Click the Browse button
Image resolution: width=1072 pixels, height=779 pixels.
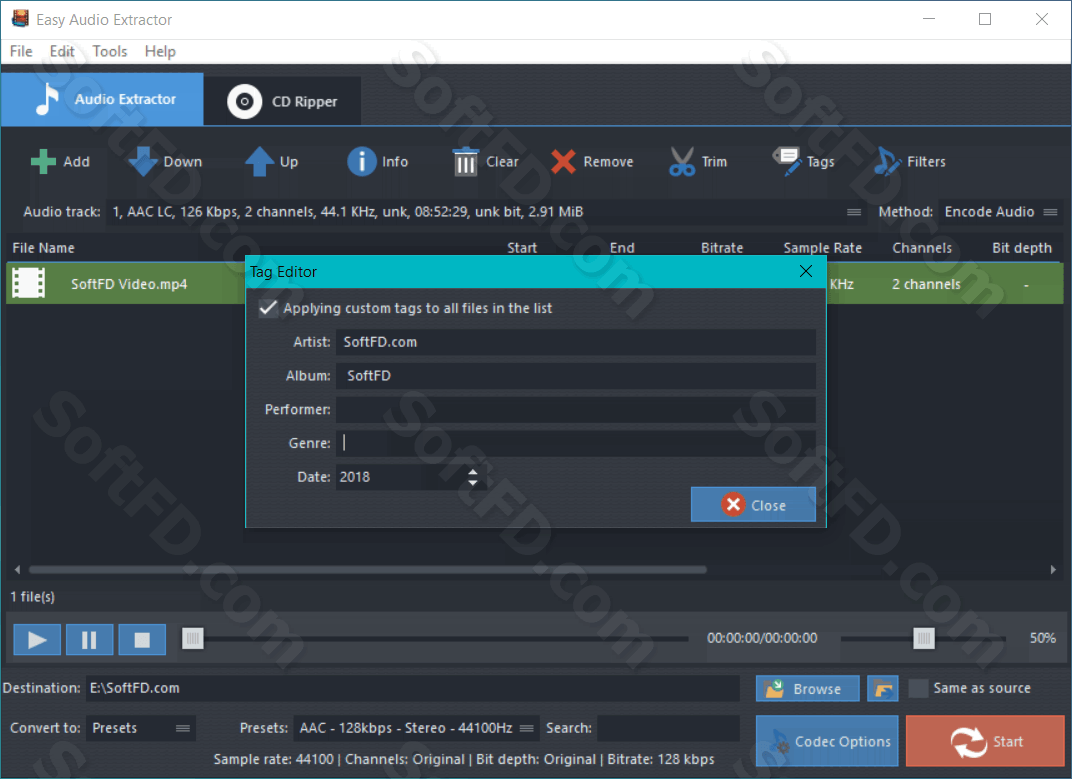807,688
